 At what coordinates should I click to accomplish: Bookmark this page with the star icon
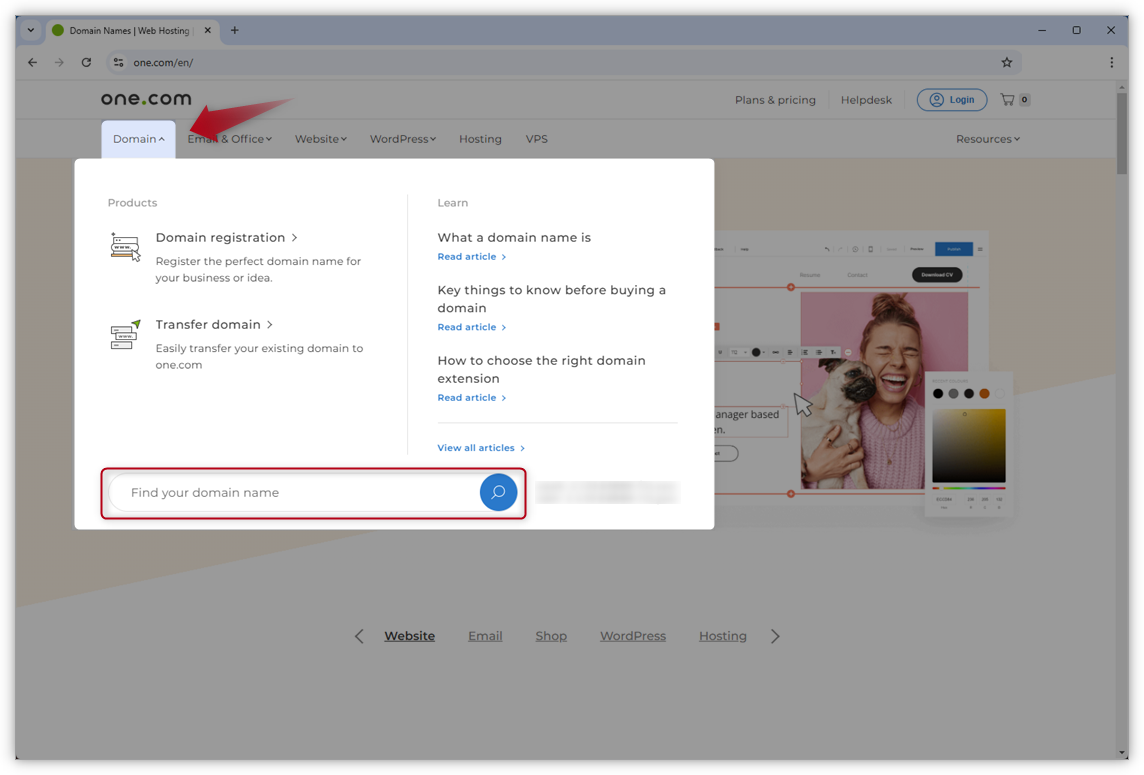click(1007, 62)
